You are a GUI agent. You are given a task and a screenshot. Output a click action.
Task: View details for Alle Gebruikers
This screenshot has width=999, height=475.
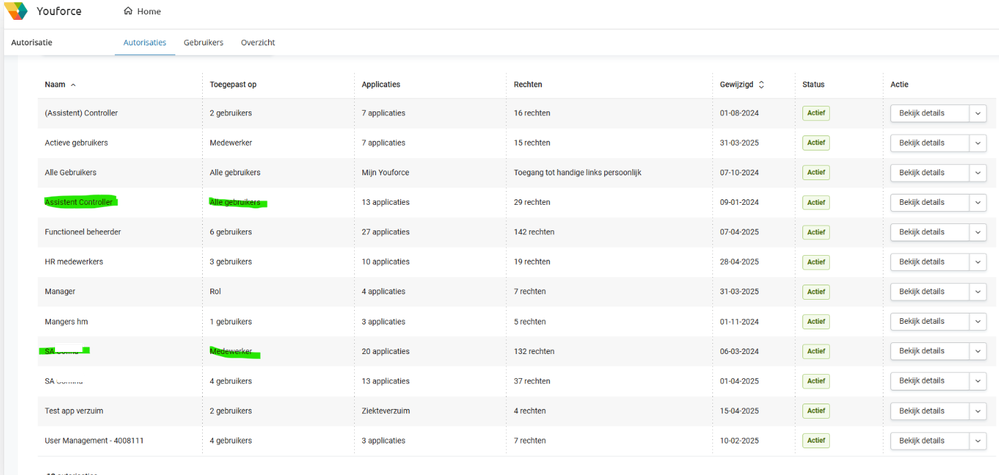tap(930, 173)
